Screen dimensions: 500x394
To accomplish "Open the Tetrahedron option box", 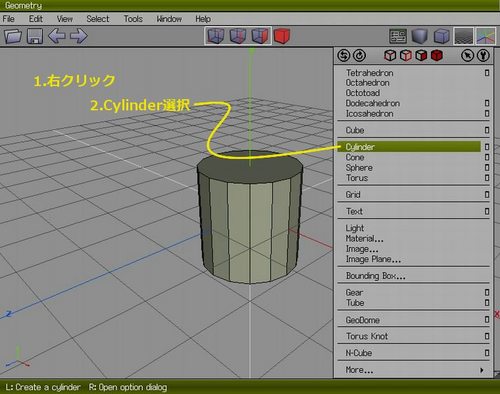I will tap(487, 73).
